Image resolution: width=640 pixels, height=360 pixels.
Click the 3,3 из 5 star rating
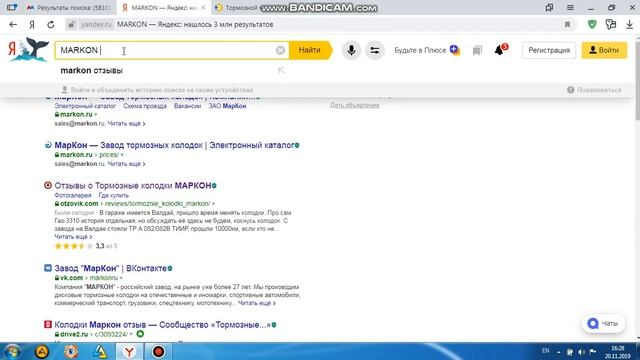[x=86, y=246]
